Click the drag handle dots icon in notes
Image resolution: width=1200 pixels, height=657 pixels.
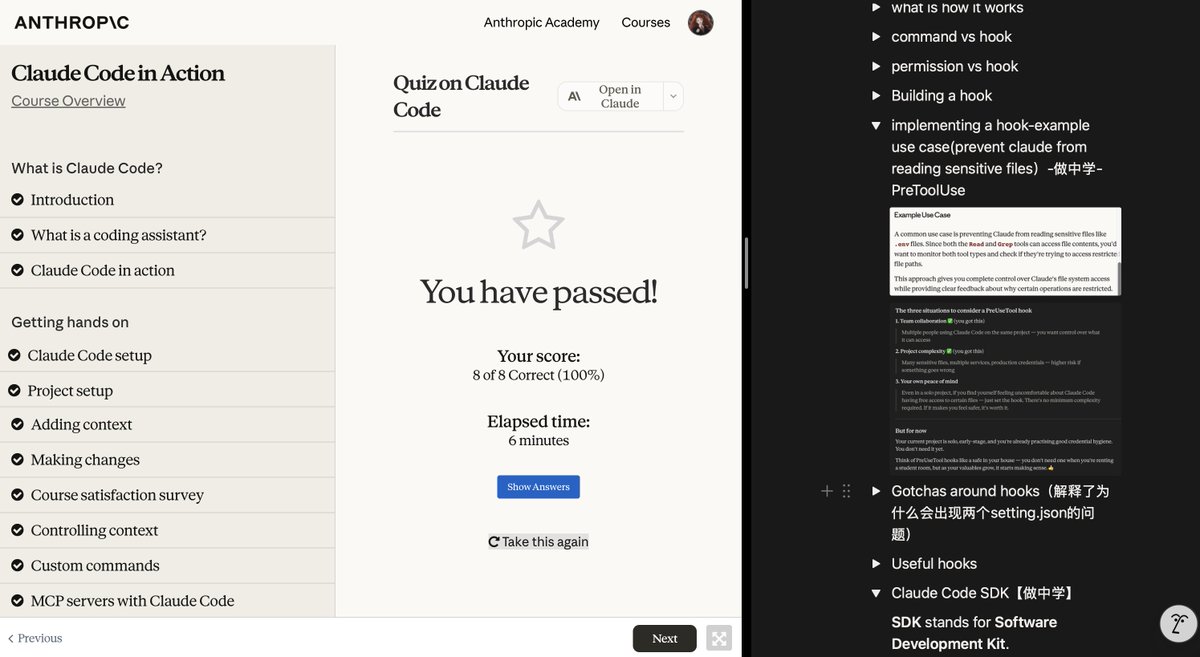click(847, 491)
